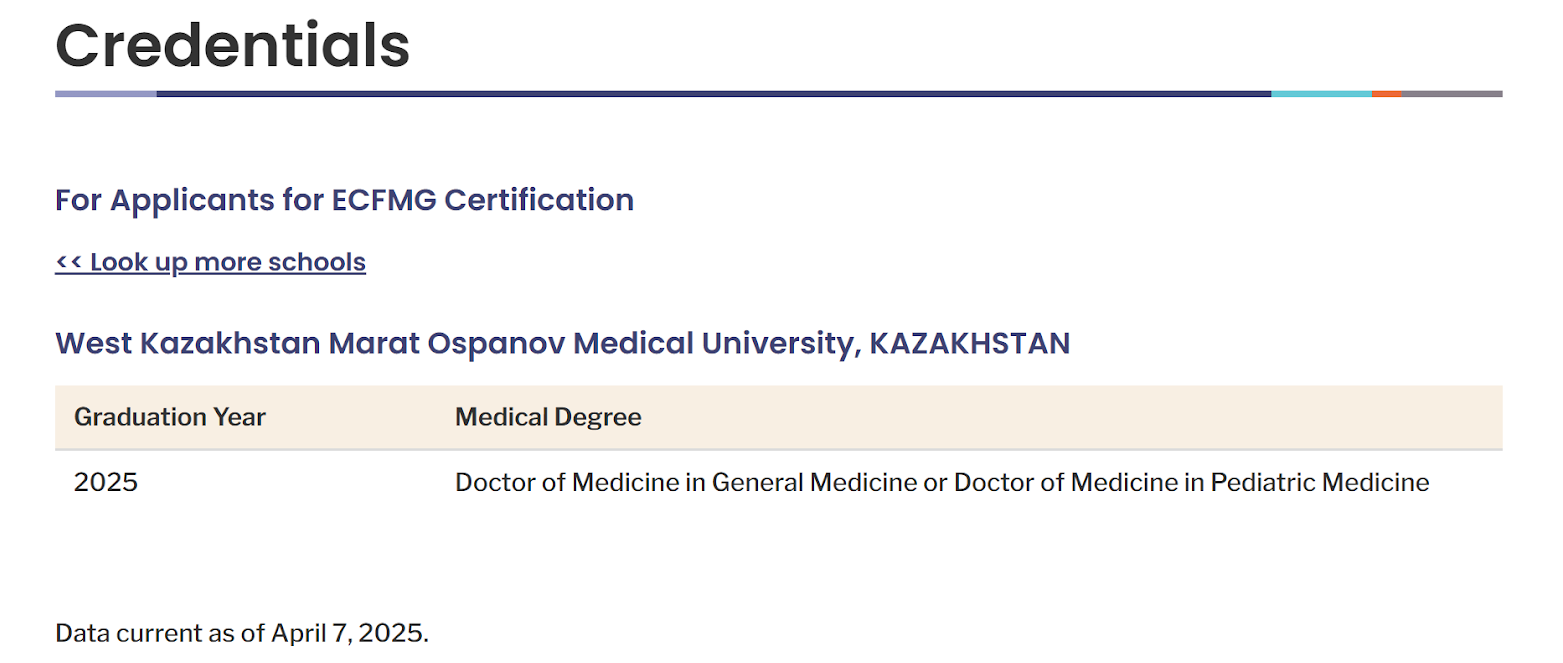The image size is (1563, 663).
Task: Click 'General Medicine' in the degree text
Action: (x=813, y=483)
